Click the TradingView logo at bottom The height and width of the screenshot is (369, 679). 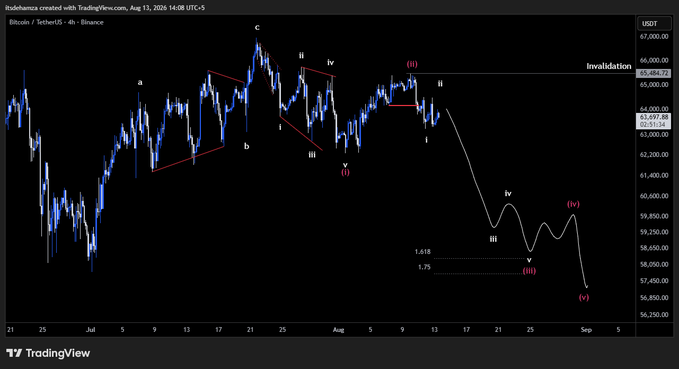point(48,353)
